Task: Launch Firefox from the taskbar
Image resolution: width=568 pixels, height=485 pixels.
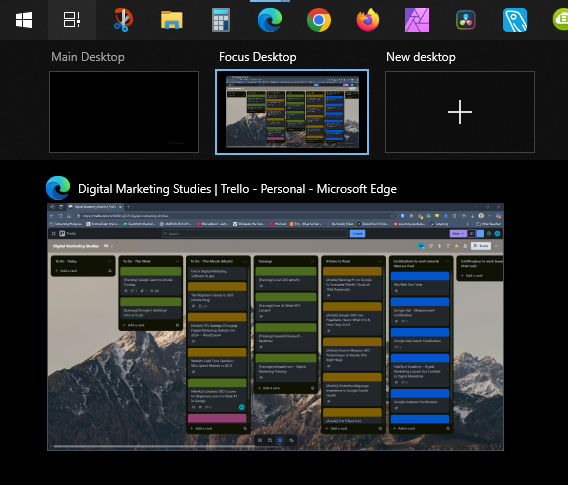Action: [x=368, y=20]
